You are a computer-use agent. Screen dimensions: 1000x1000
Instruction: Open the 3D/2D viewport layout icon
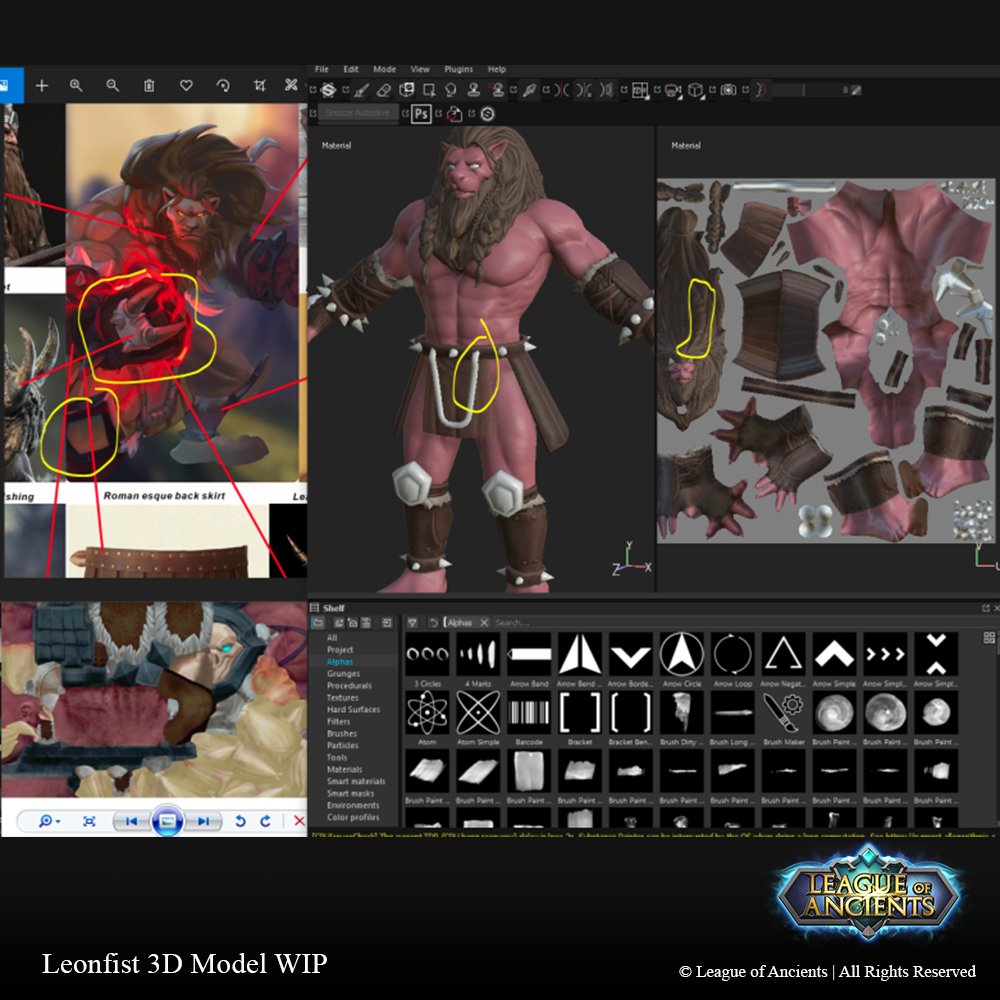pos(640,91)
